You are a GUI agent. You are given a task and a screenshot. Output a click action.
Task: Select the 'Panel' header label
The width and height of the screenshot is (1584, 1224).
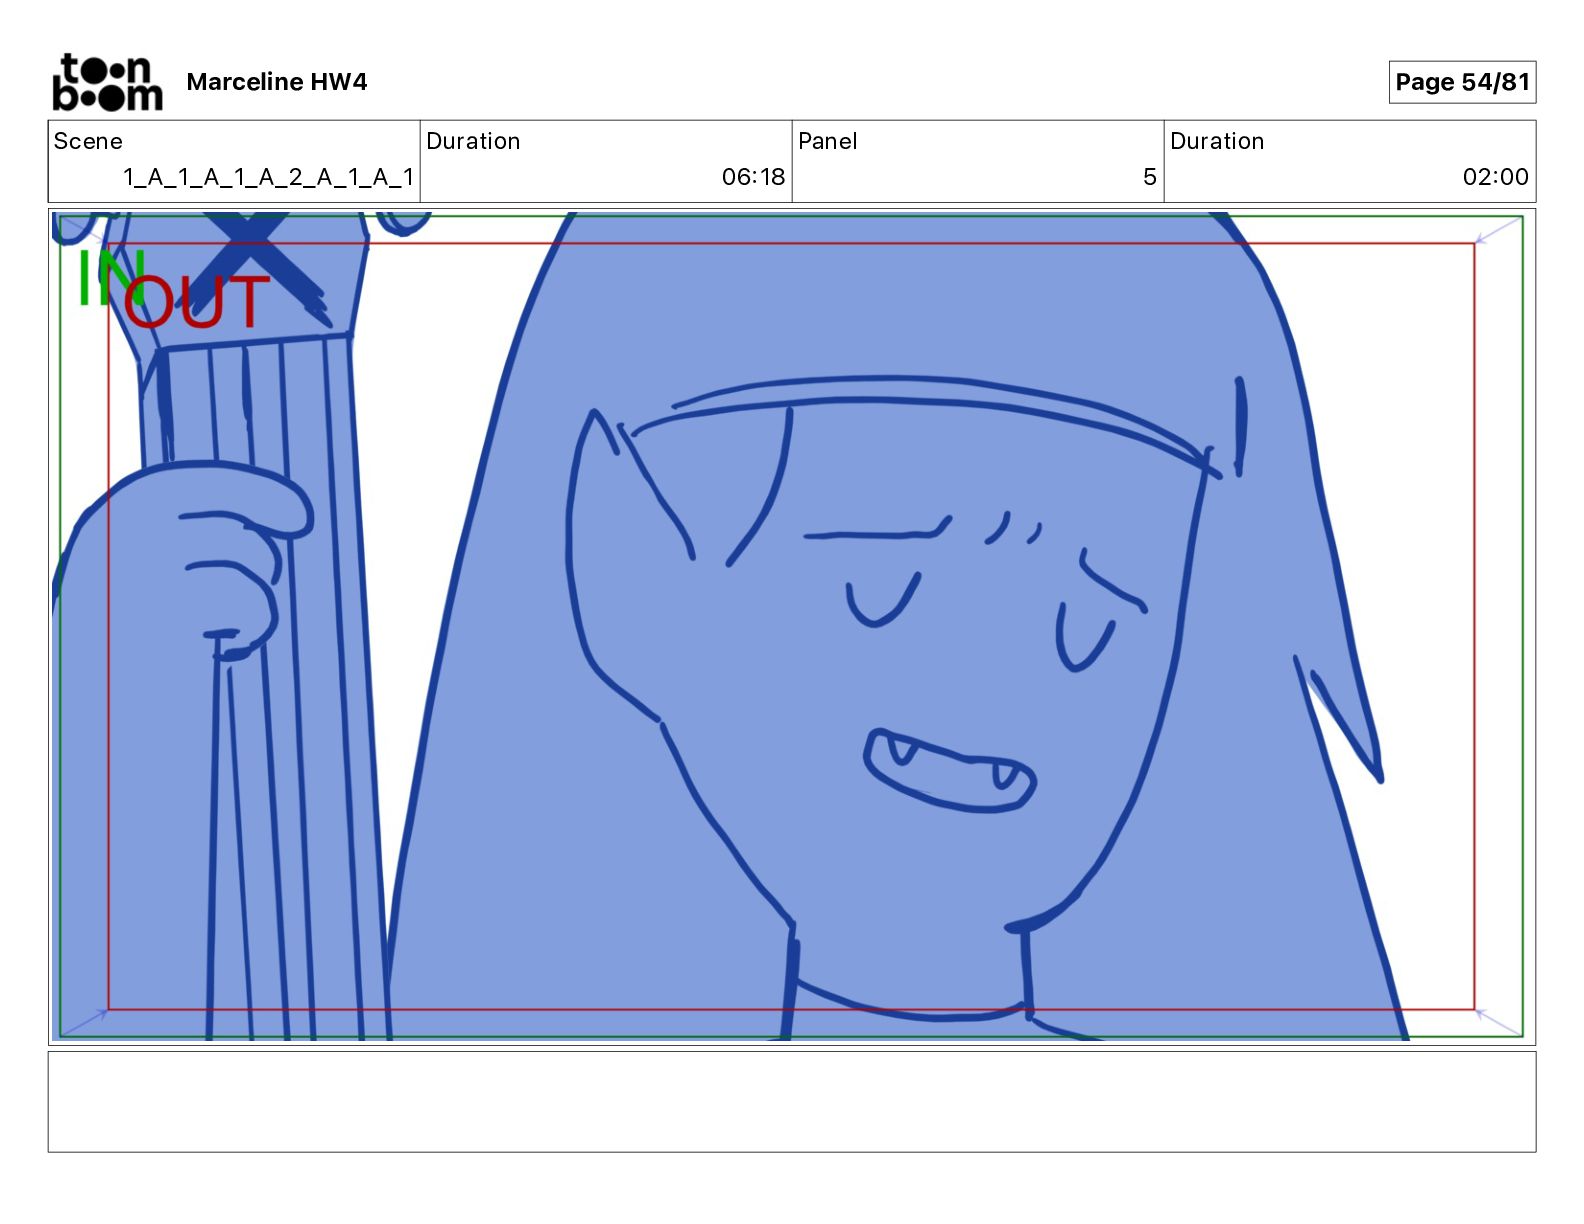click(x=828, y=141)
